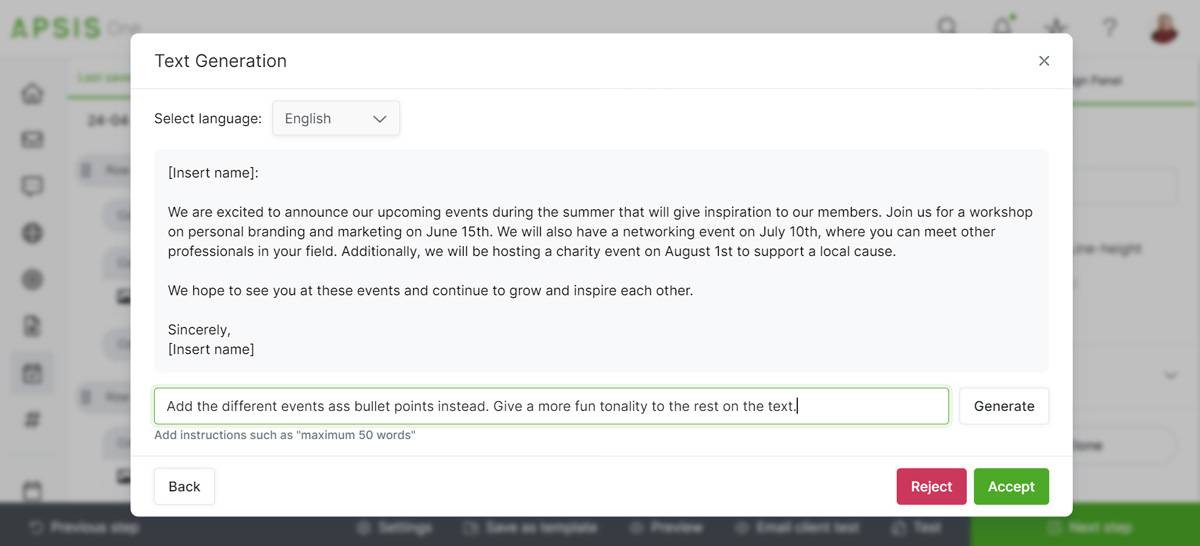Select the calendar icon in sidebar
The width and height of the screenshot is (1200, 546).
(32, 374)
